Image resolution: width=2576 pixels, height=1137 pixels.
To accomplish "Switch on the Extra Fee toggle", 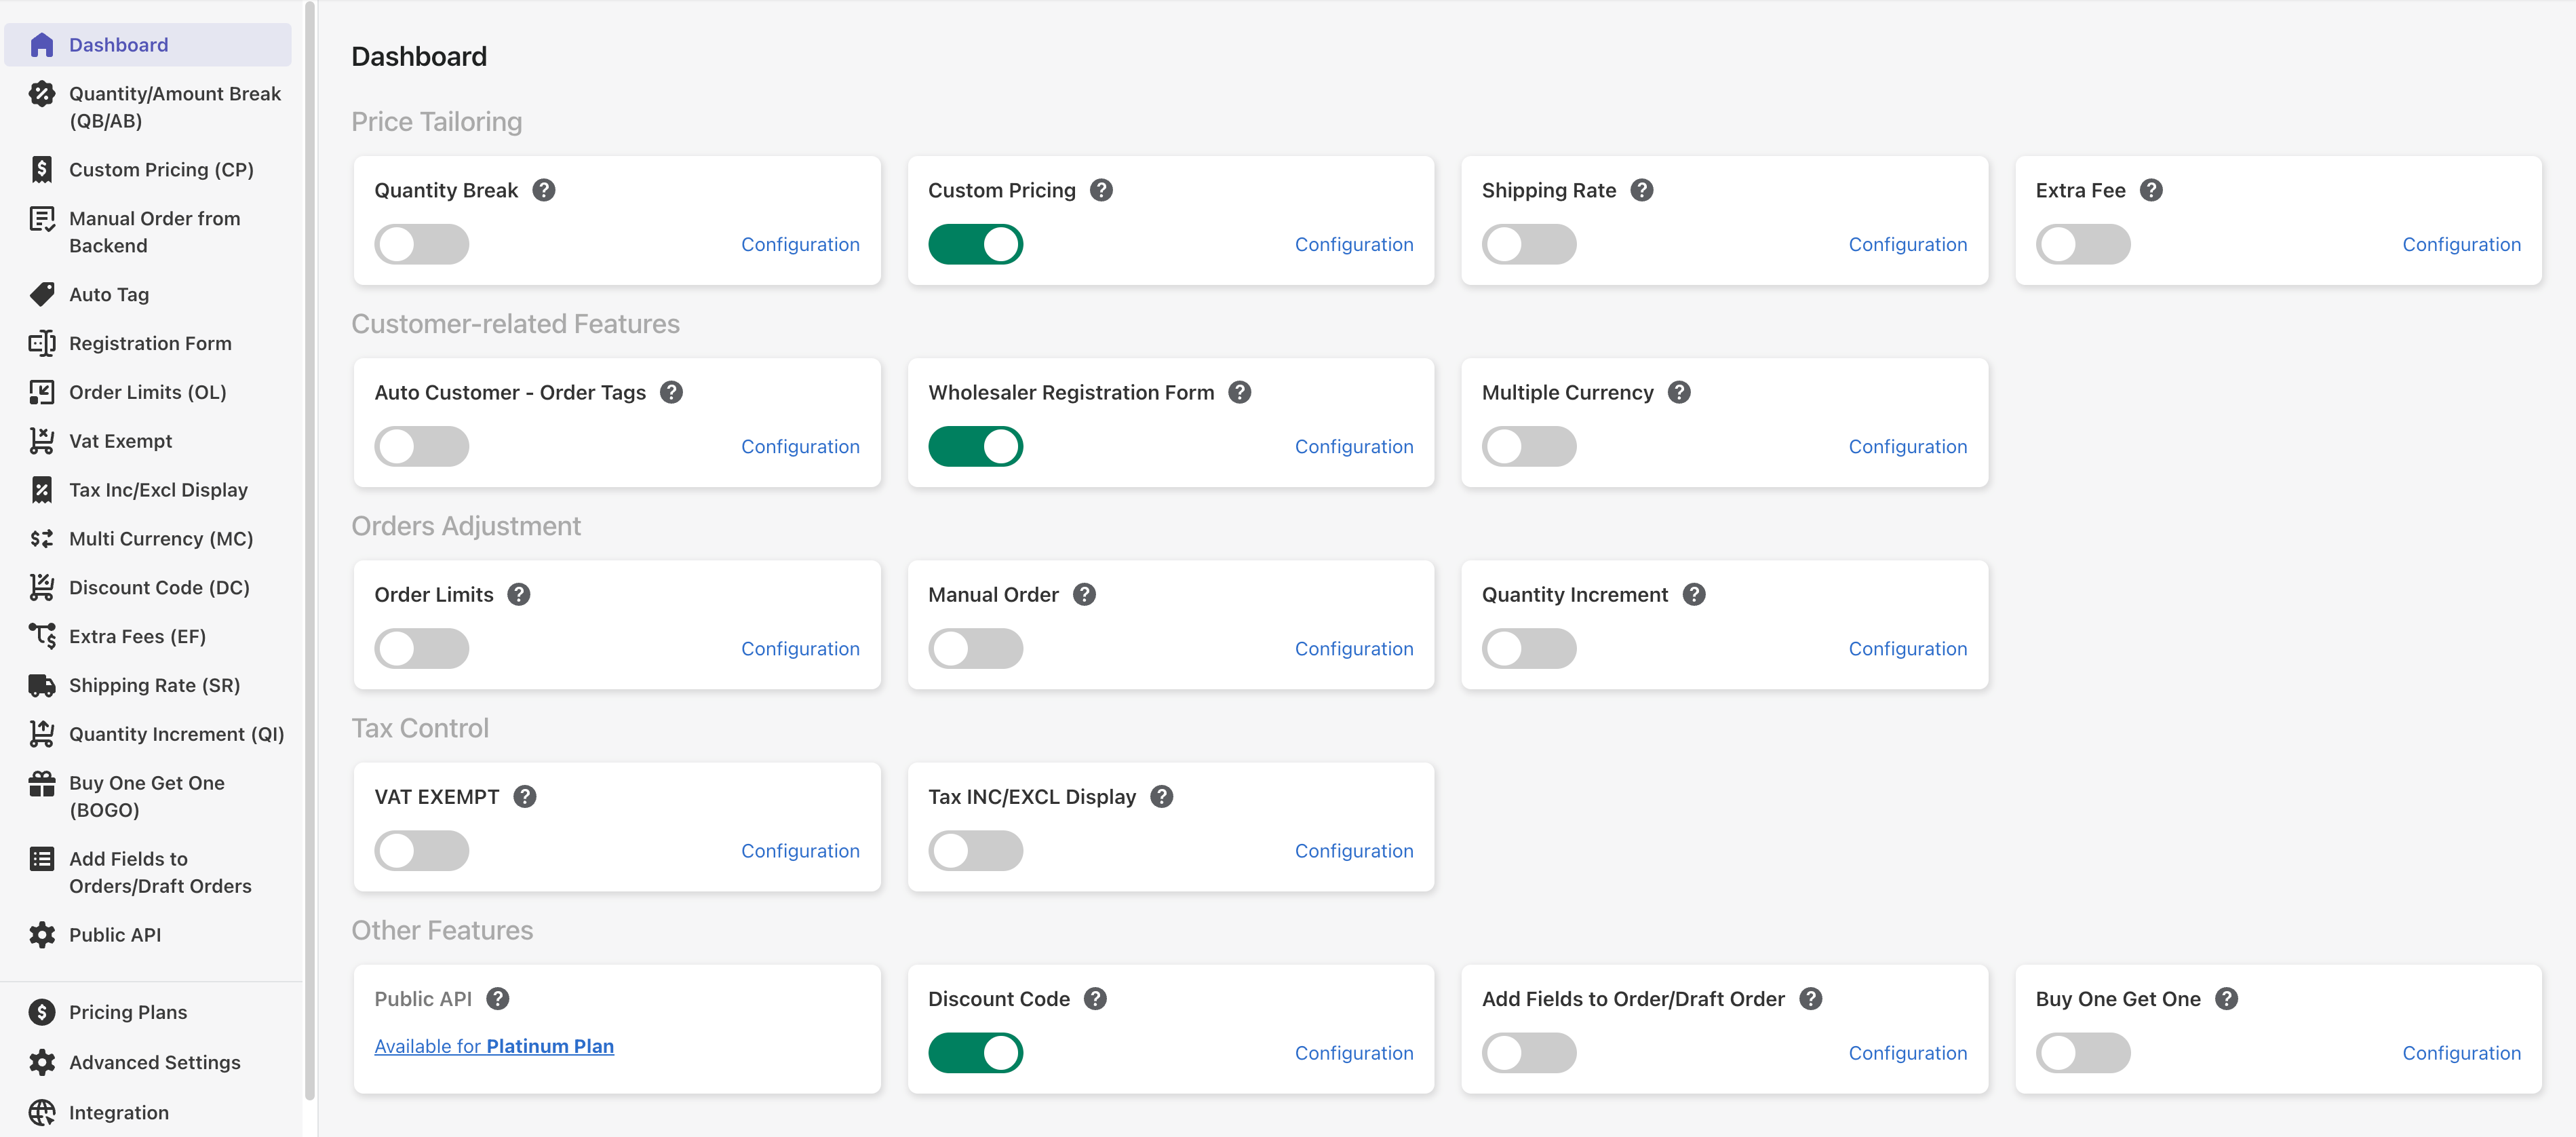I will 2083,244.
